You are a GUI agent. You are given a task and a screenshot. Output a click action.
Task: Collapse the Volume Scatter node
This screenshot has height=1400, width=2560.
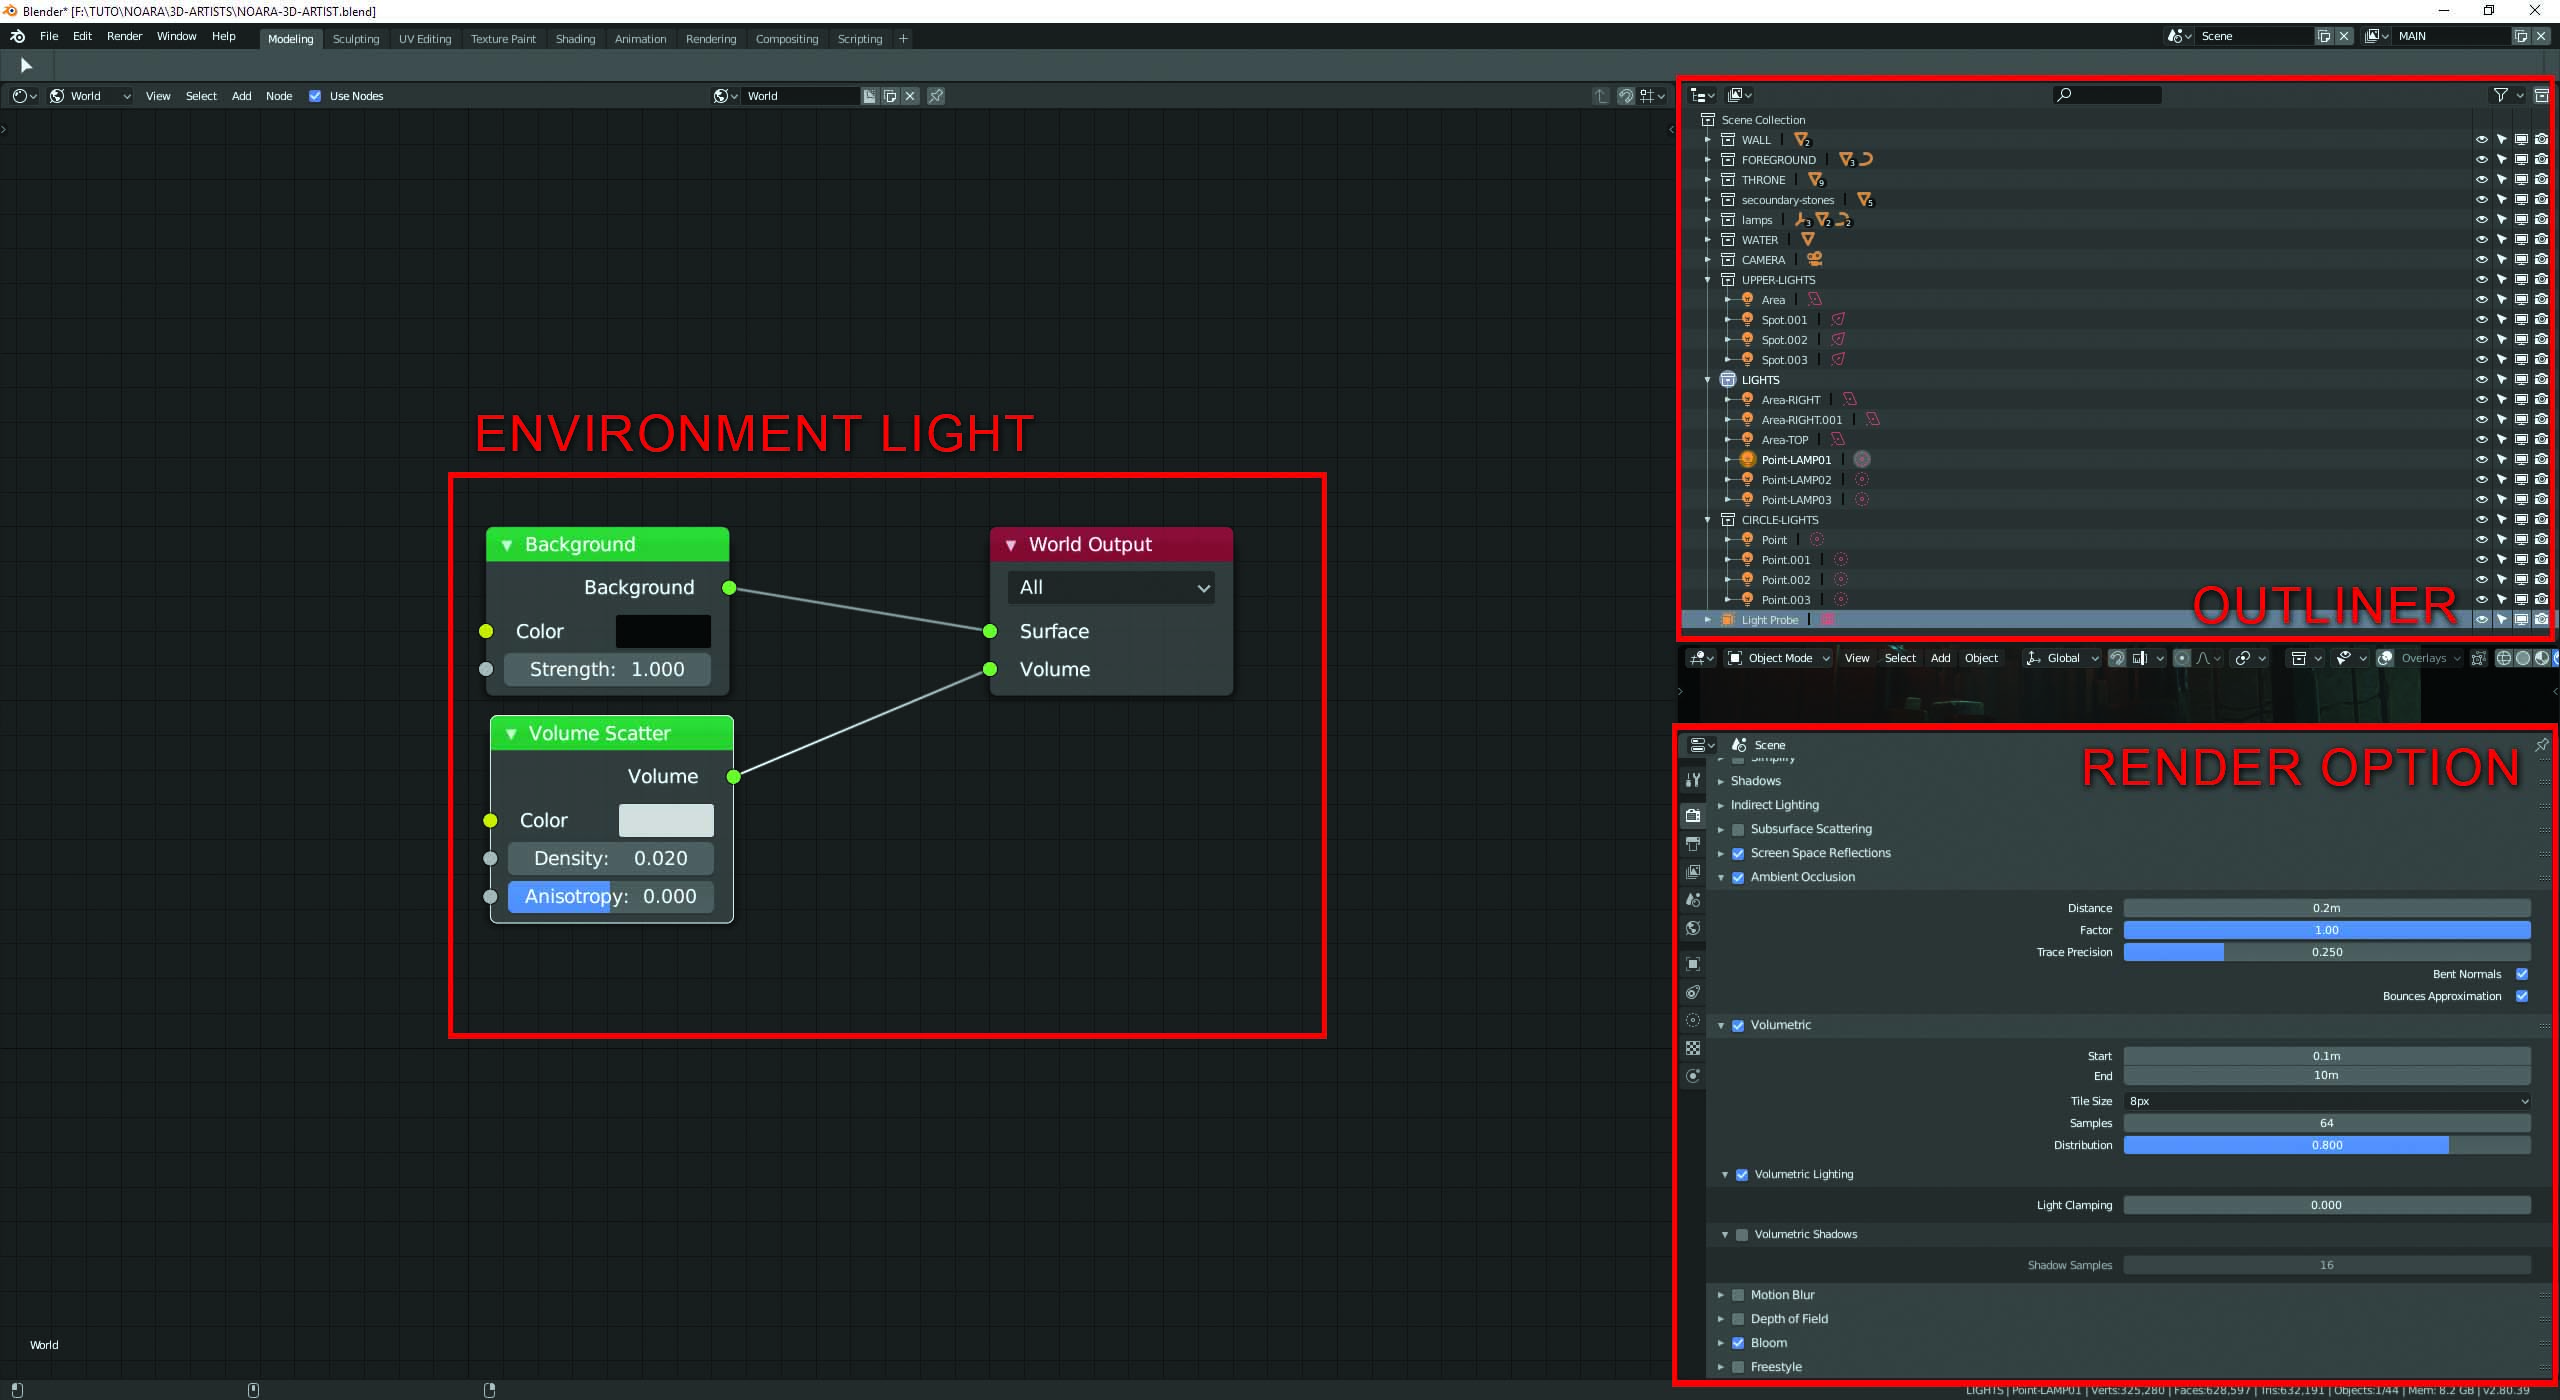pos(511,734)
